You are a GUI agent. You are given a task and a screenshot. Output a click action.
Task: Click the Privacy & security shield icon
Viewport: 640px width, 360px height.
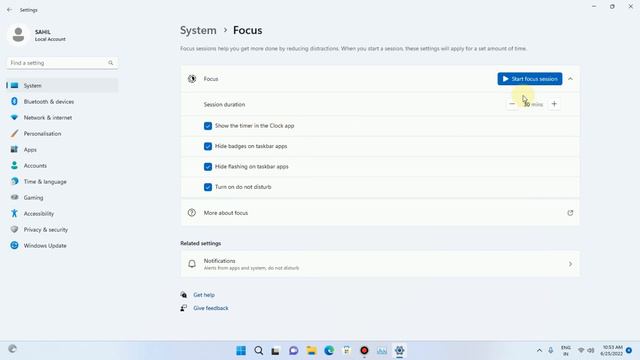[x=14, y=229]
